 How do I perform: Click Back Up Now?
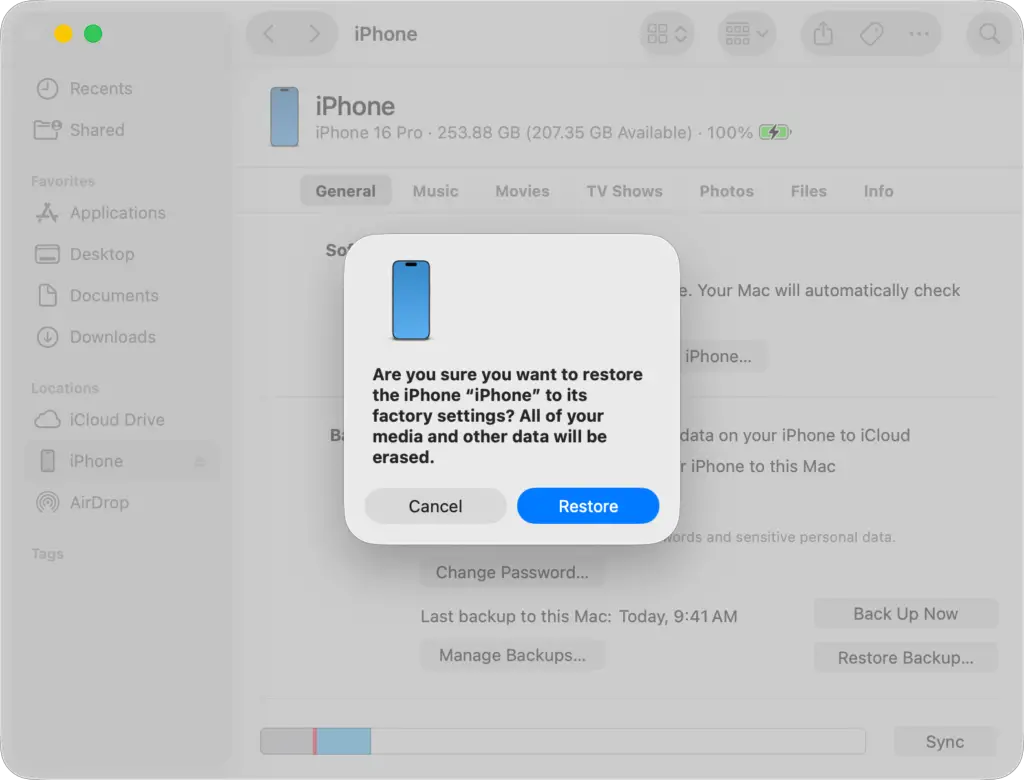coord(905,613)
